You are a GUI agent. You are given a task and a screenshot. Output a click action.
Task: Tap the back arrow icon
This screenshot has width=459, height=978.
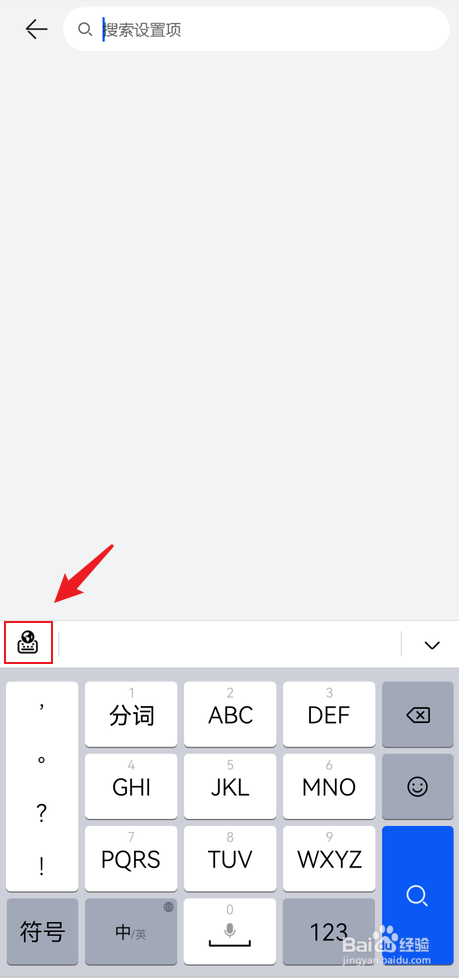coord(37,29)
